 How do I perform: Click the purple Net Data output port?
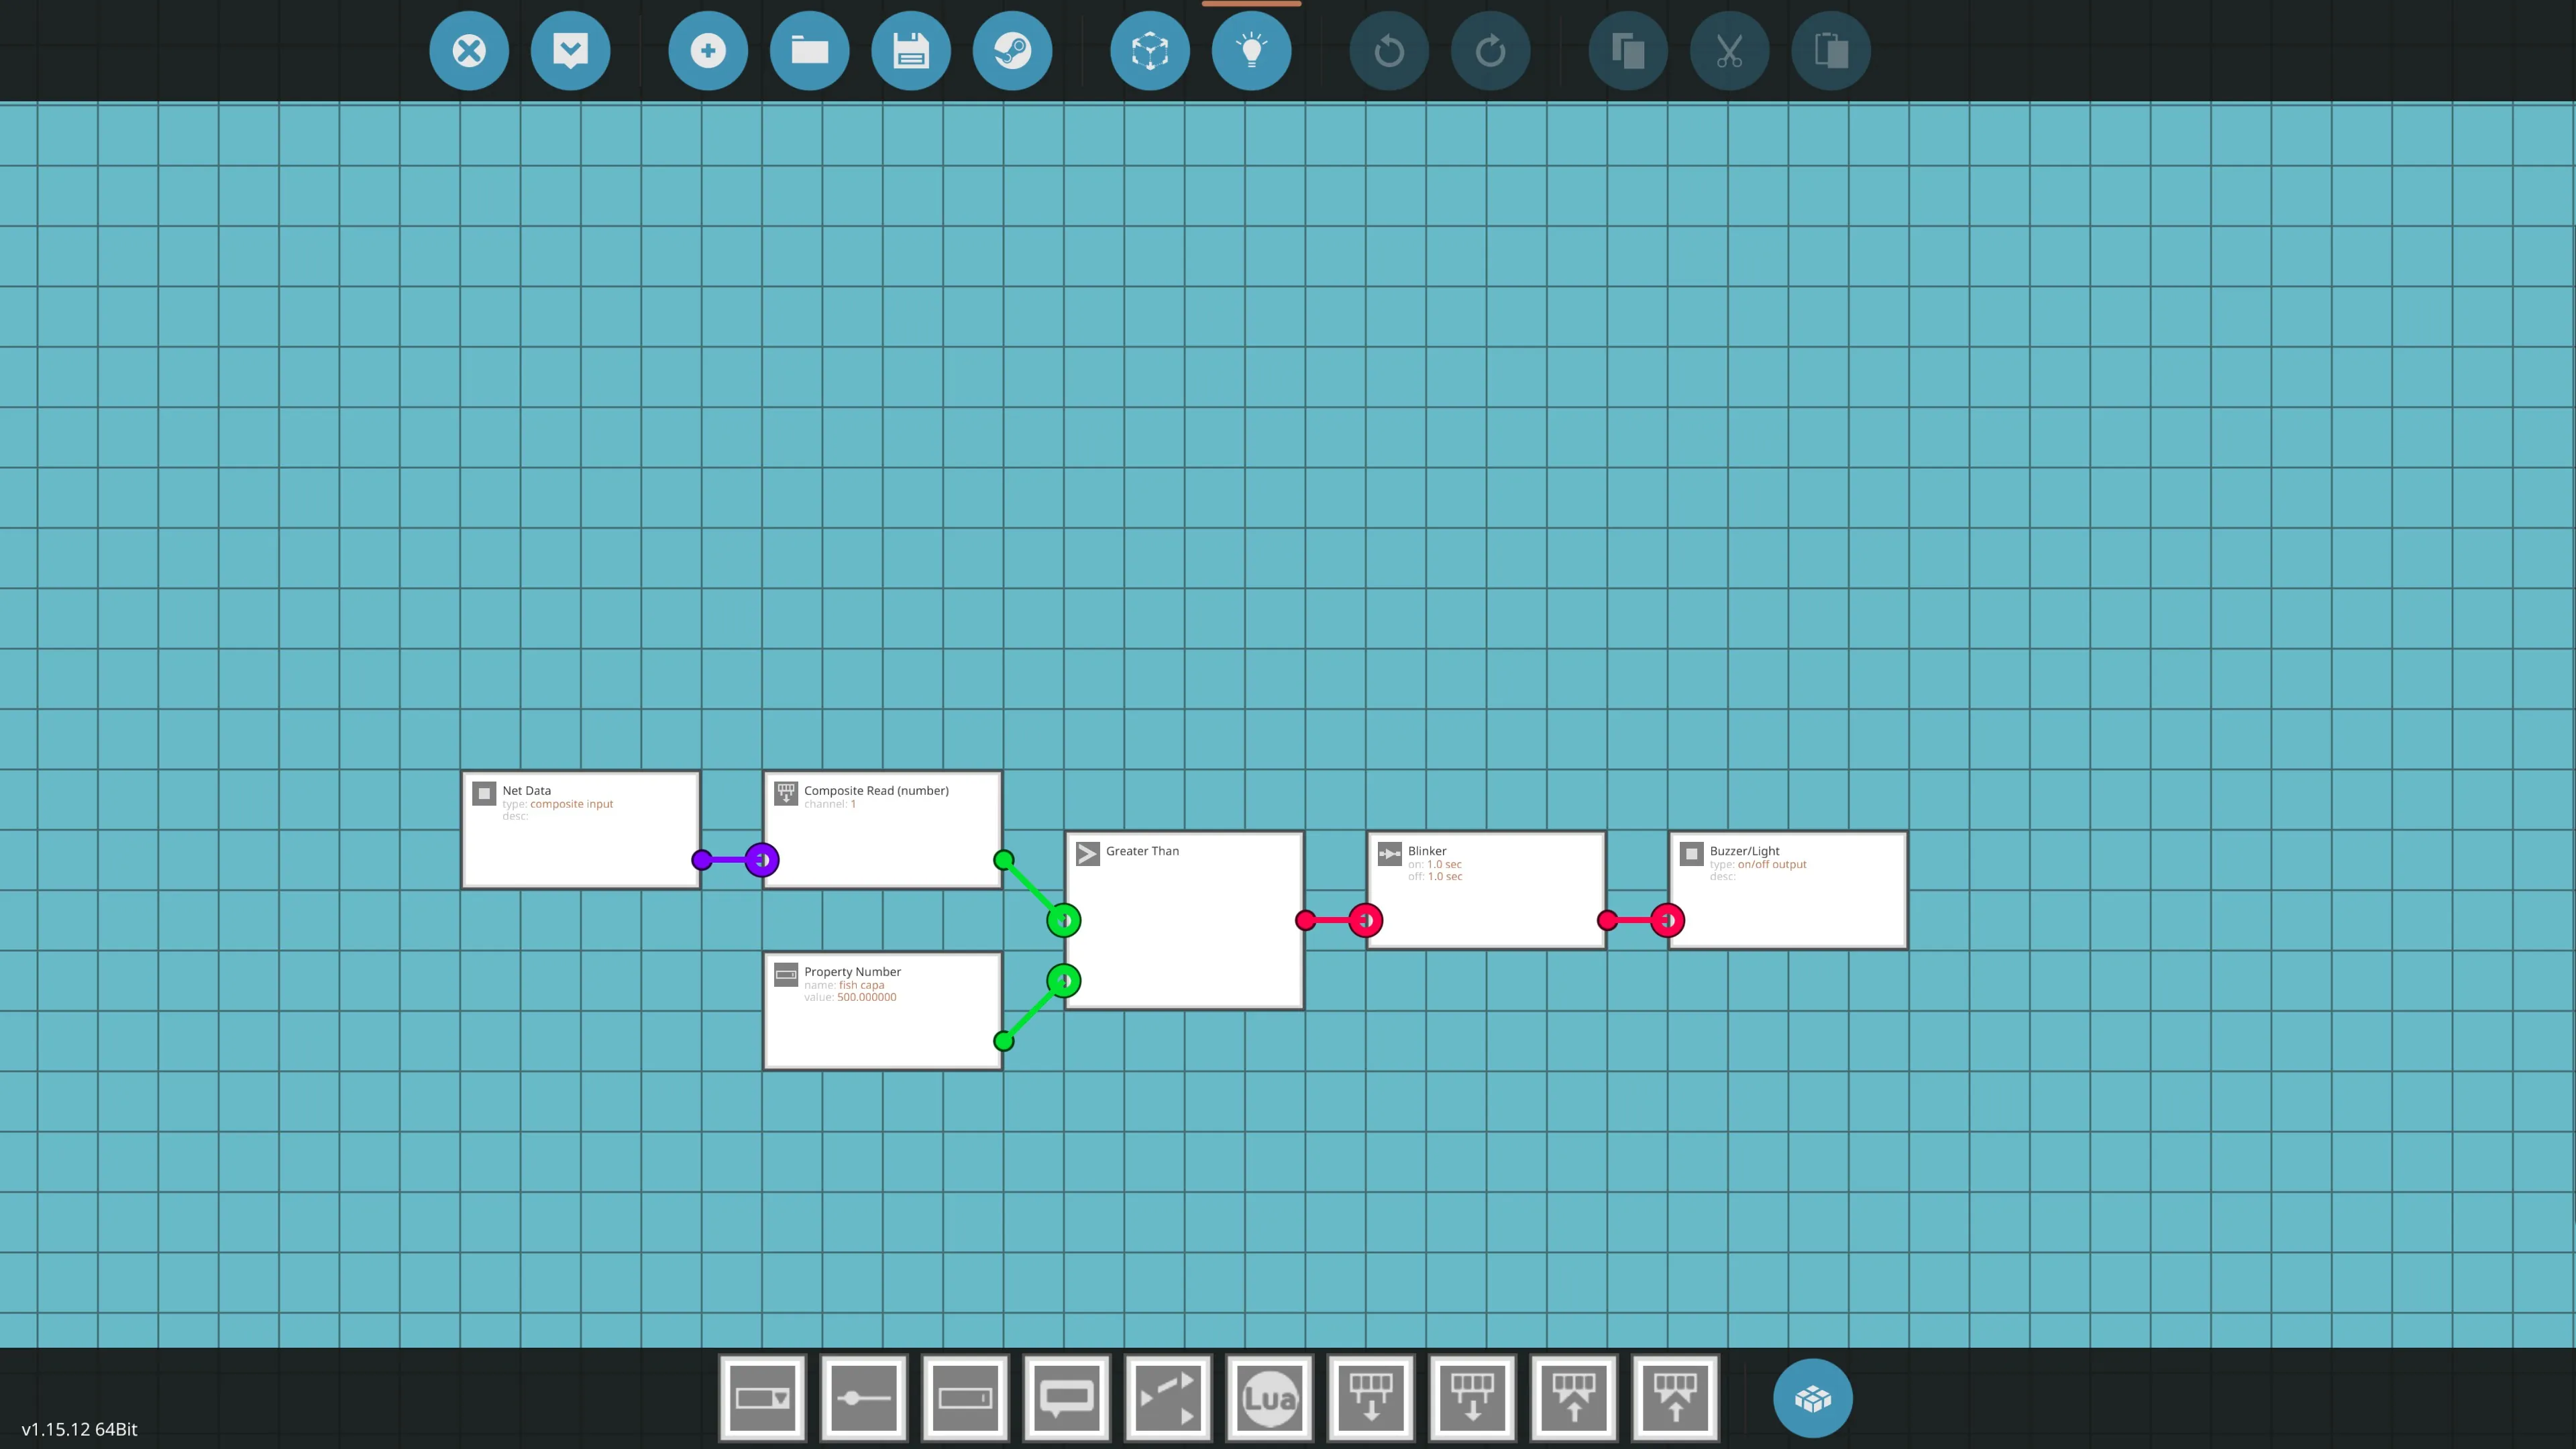click(x=702, y=860)
